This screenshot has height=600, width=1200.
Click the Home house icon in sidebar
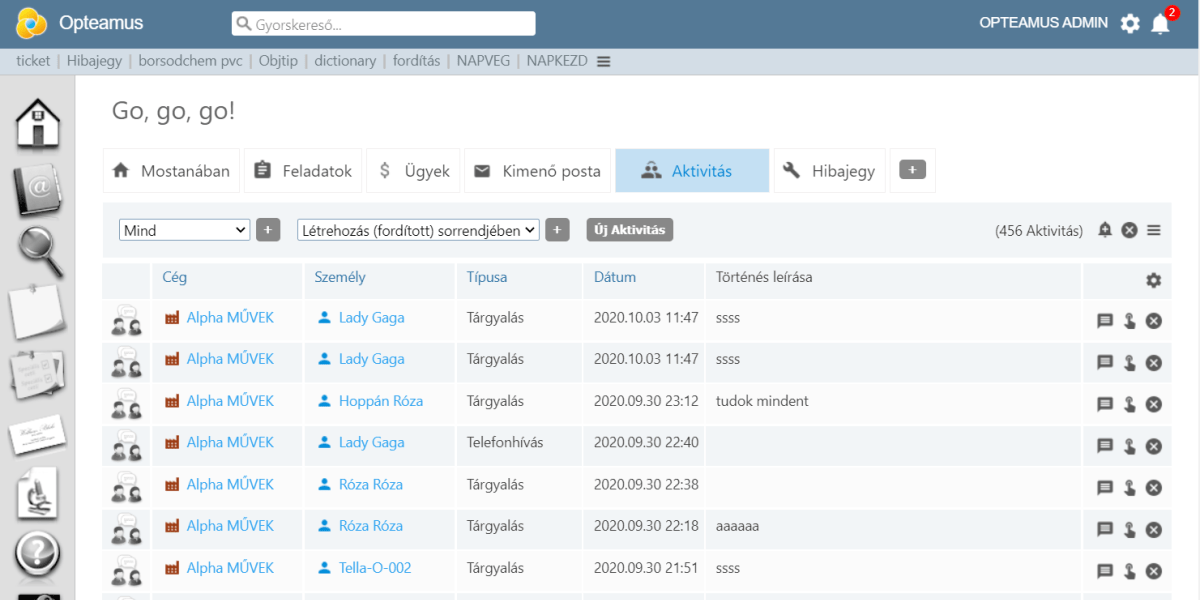[38, 123]
